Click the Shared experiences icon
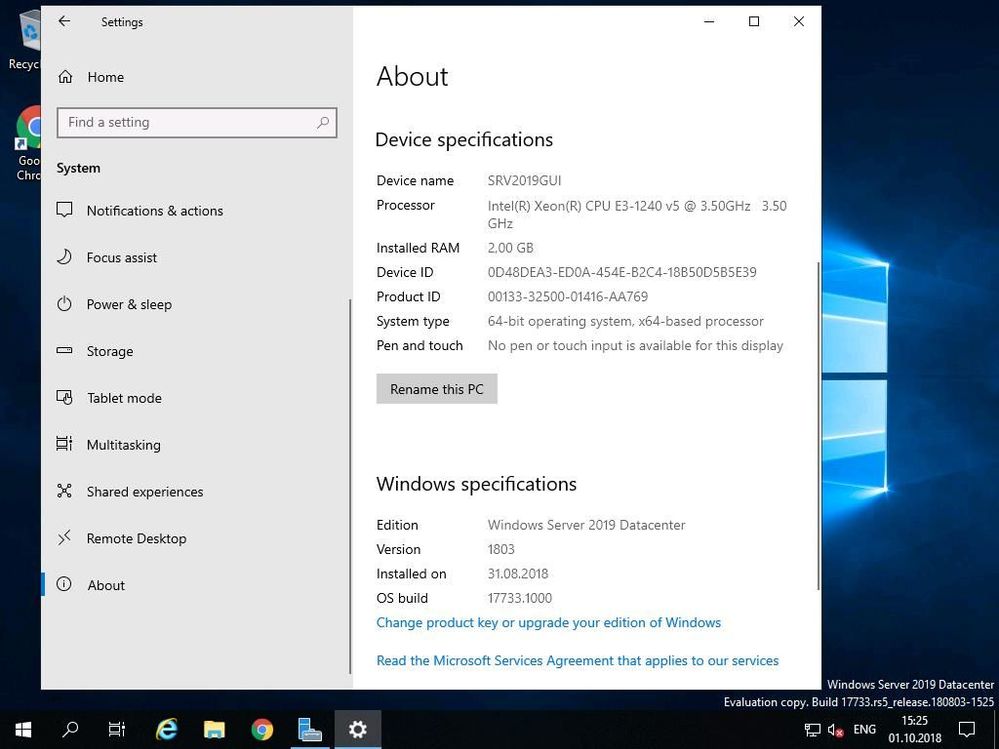This screenshot has height=749, width=999. click(64, 490)
